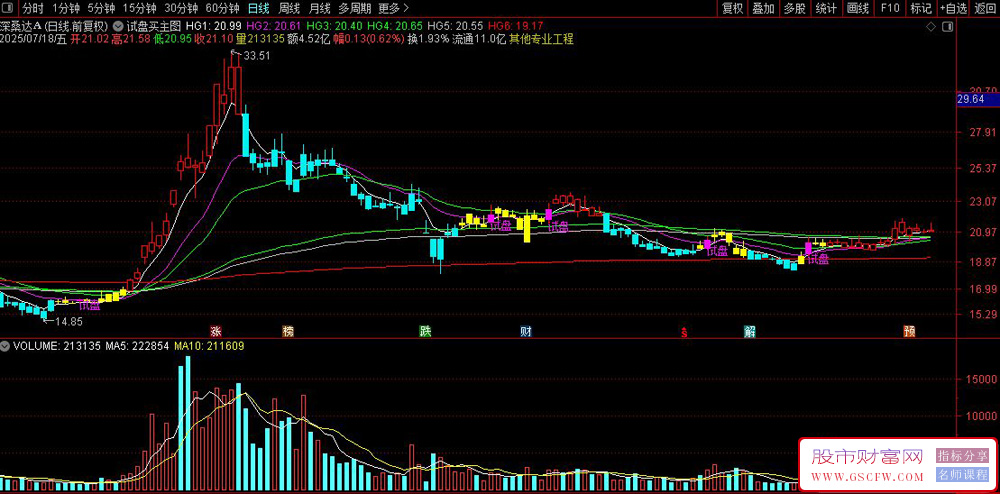This screenshot has width=1000, height=494.
Task: Click the 换1.93% turnover value
Action: pyautogui.click(x=429, y=39)
